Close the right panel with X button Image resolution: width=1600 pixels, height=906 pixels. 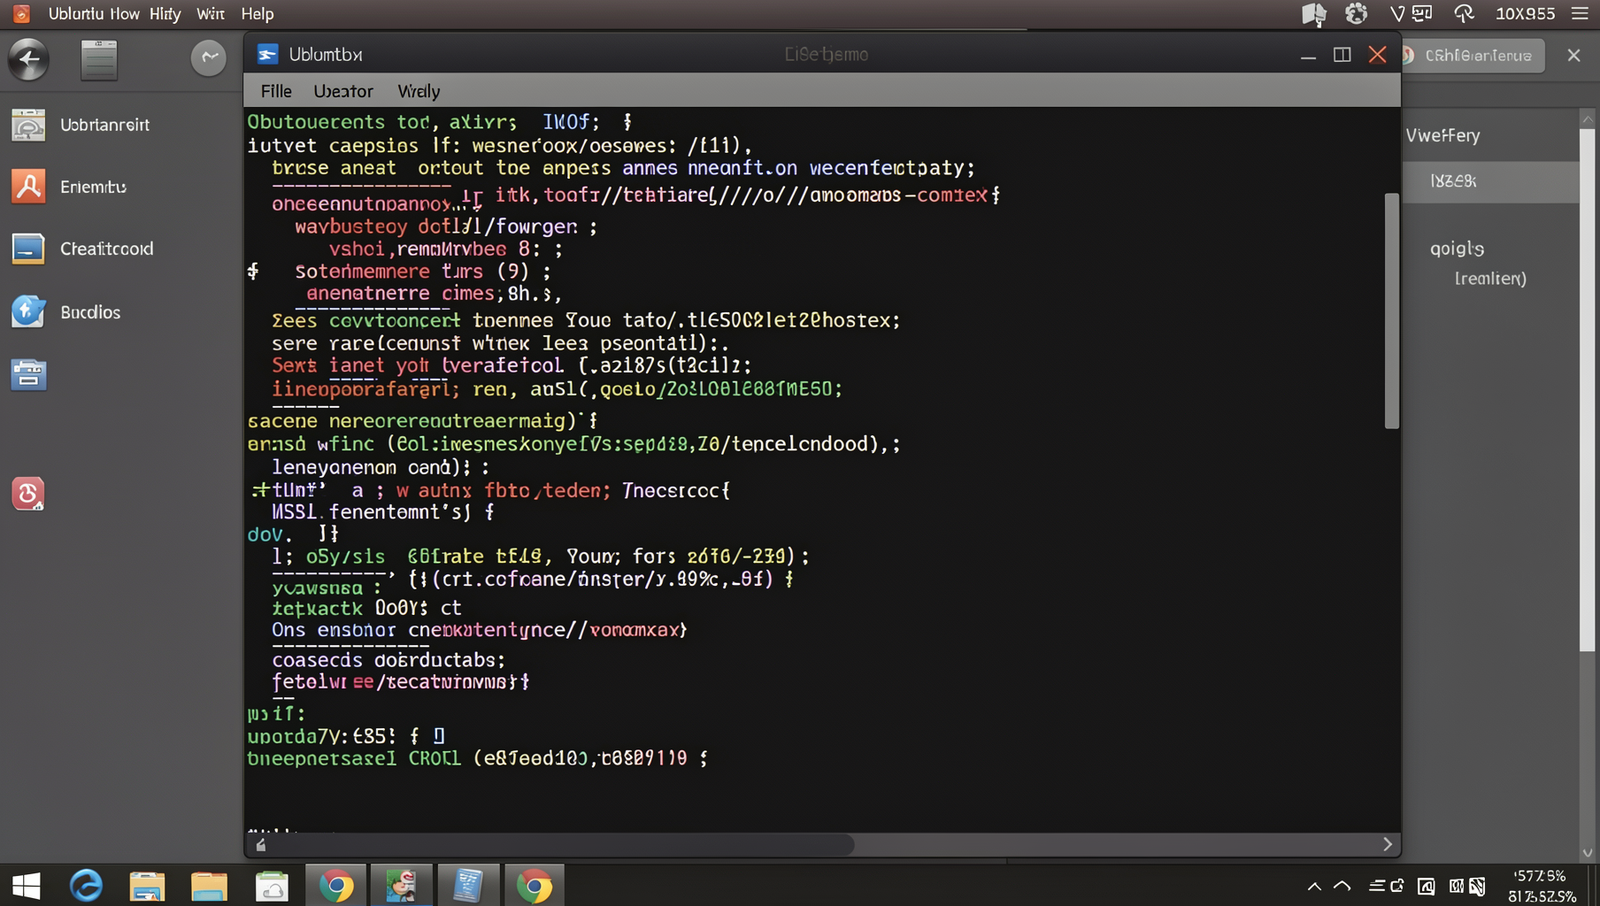point(1574,55)
